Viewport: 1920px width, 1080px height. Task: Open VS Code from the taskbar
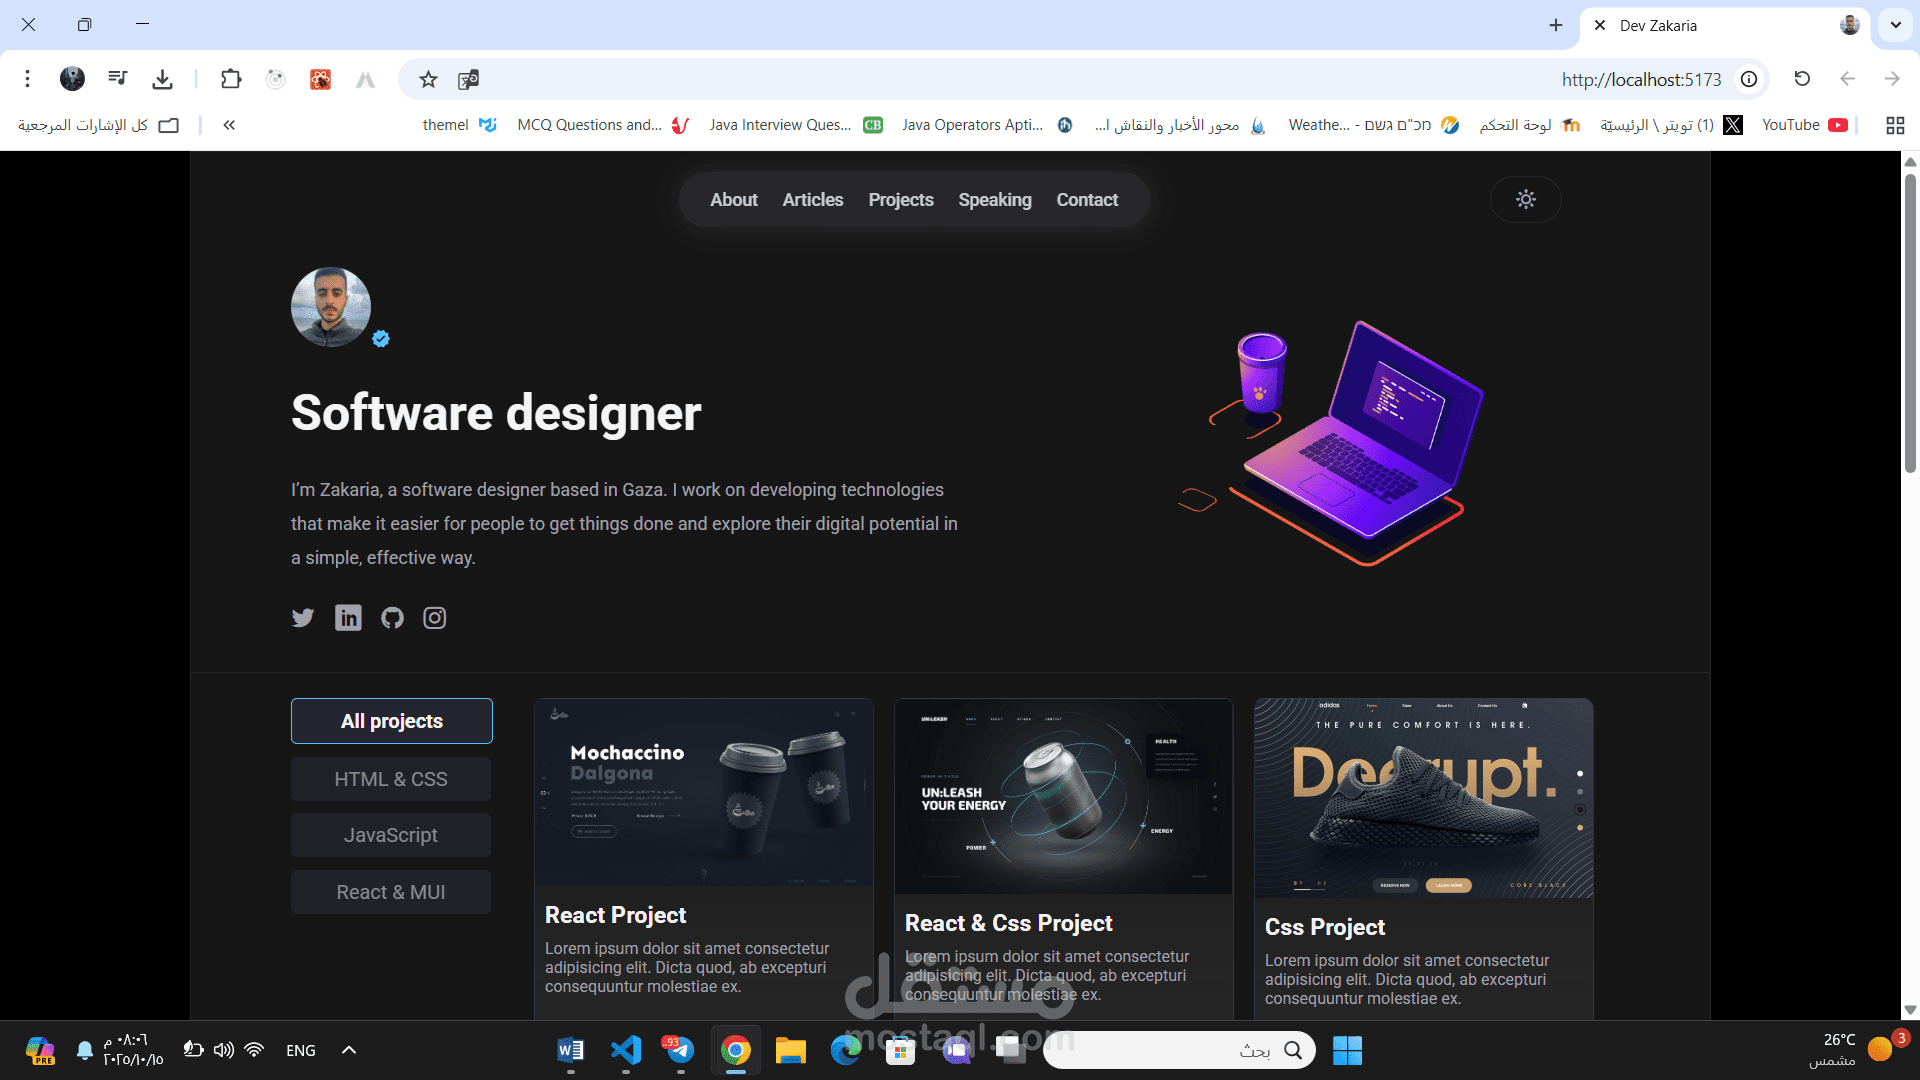pos(626,1050)
